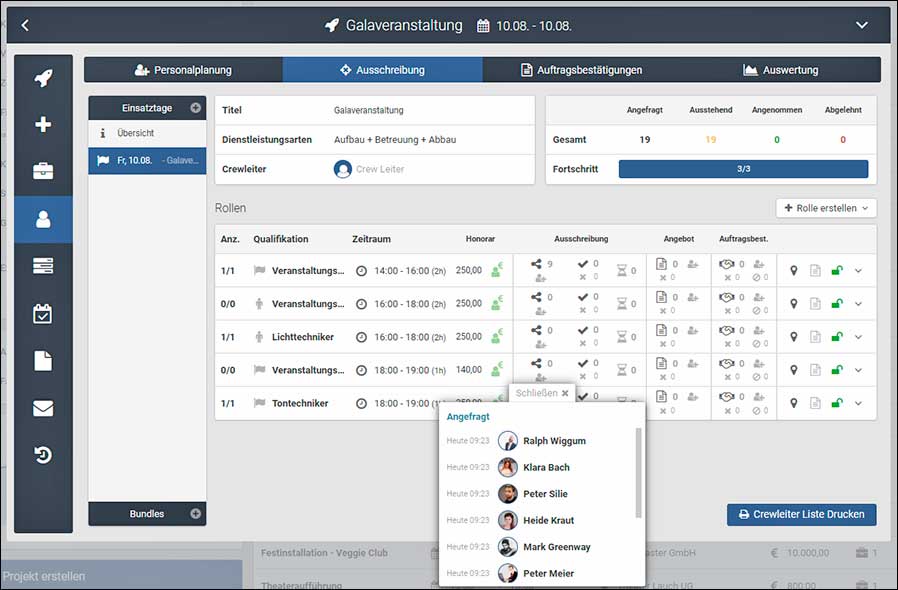This screenshot has width=898, height=590.
Task: Close the popup with the Schließen button
Action: coord(542,393)
